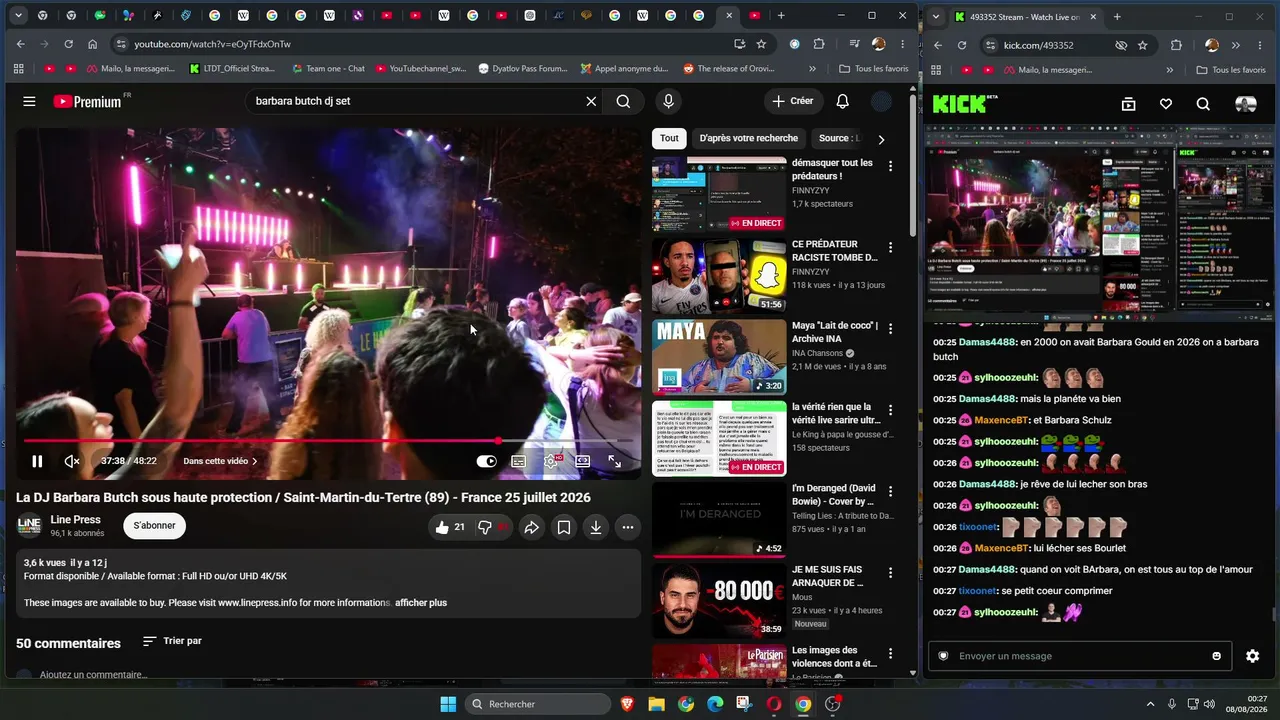Open "Team one - Chat" bookmark

point(328,69)
